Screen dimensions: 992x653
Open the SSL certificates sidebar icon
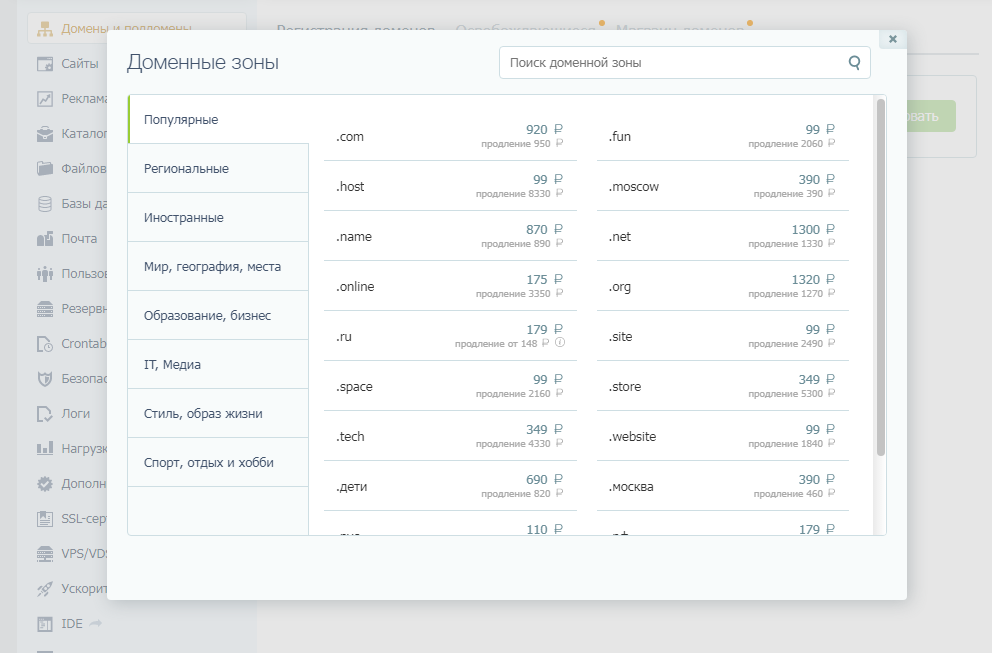pyautogui.click(x=45, y=519)
